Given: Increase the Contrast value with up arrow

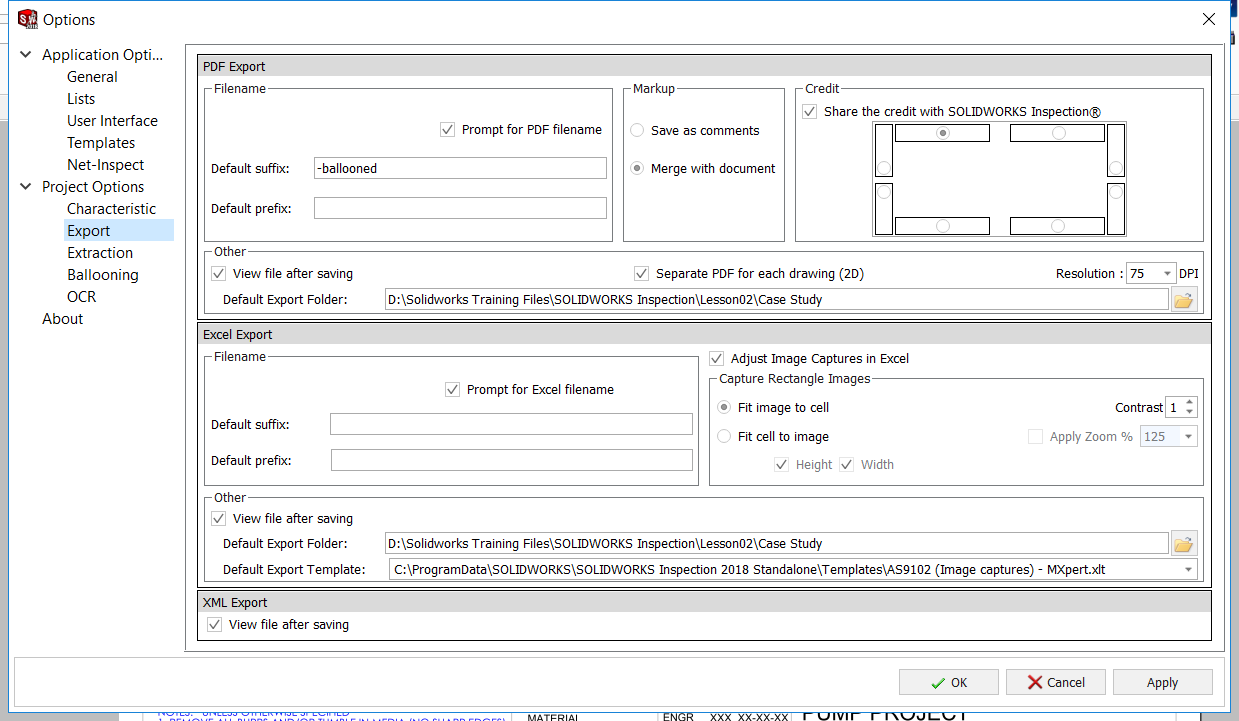Looking at the screenshot, I should (x=1188, y=402).
